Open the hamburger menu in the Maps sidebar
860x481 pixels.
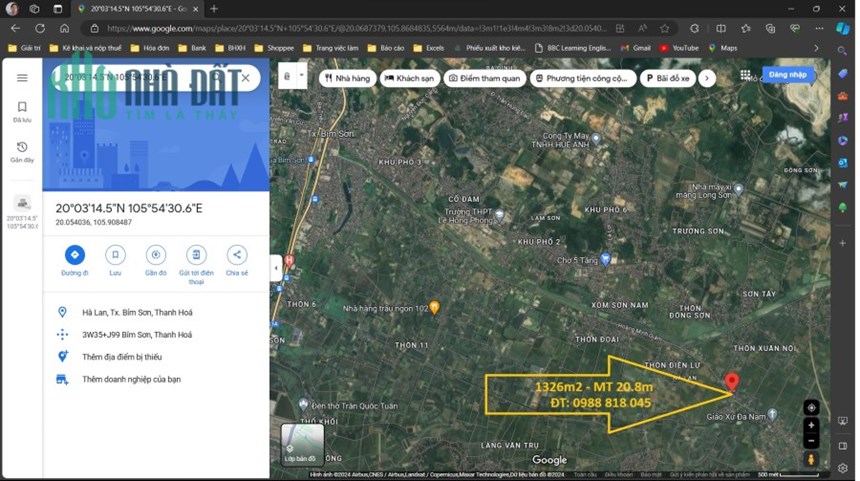click(22, 78)
